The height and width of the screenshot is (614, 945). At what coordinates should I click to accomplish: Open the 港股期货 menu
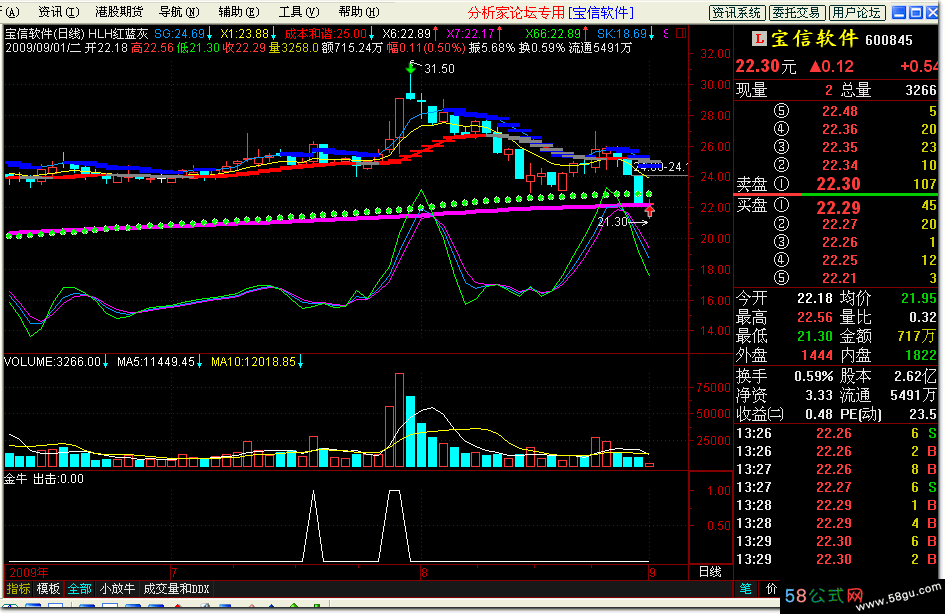pos(119,12)
